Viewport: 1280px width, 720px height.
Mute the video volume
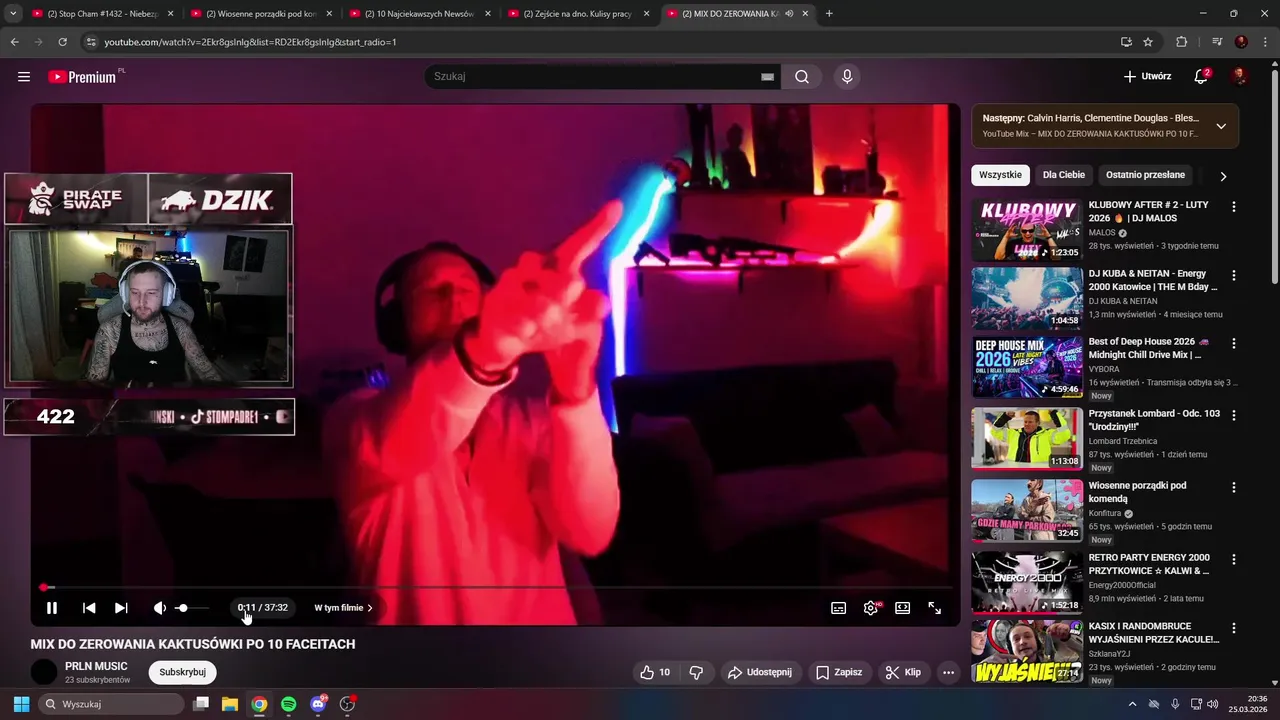click(x=159, y=608)
